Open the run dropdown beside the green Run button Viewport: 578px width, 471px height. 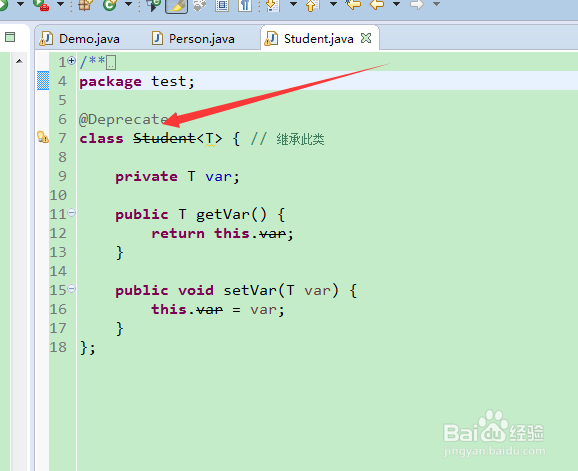[x=20, y=4]
